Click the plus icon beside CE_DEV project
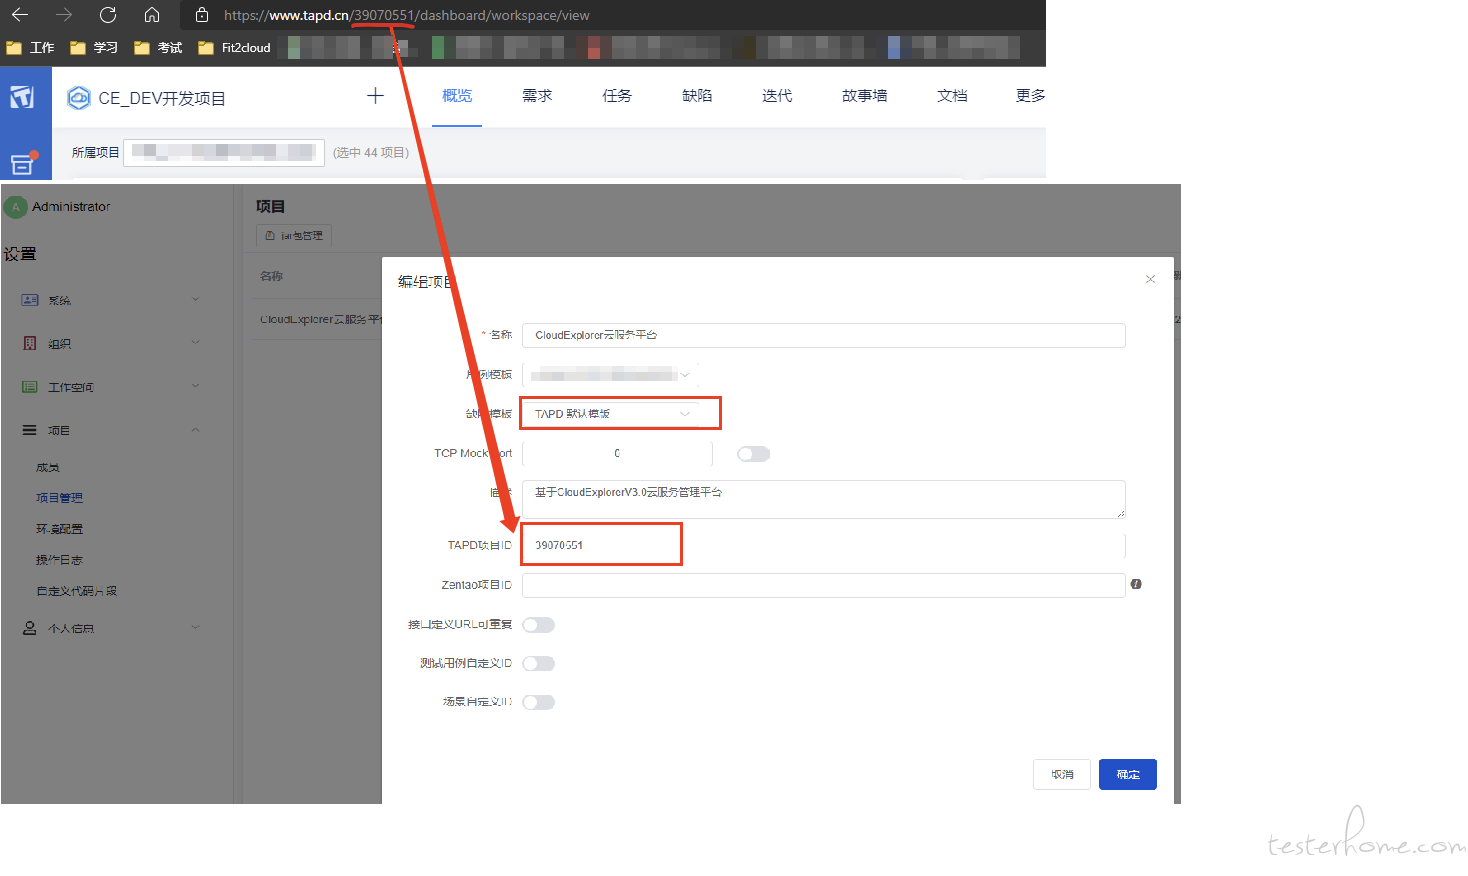 tap(375, 96)
